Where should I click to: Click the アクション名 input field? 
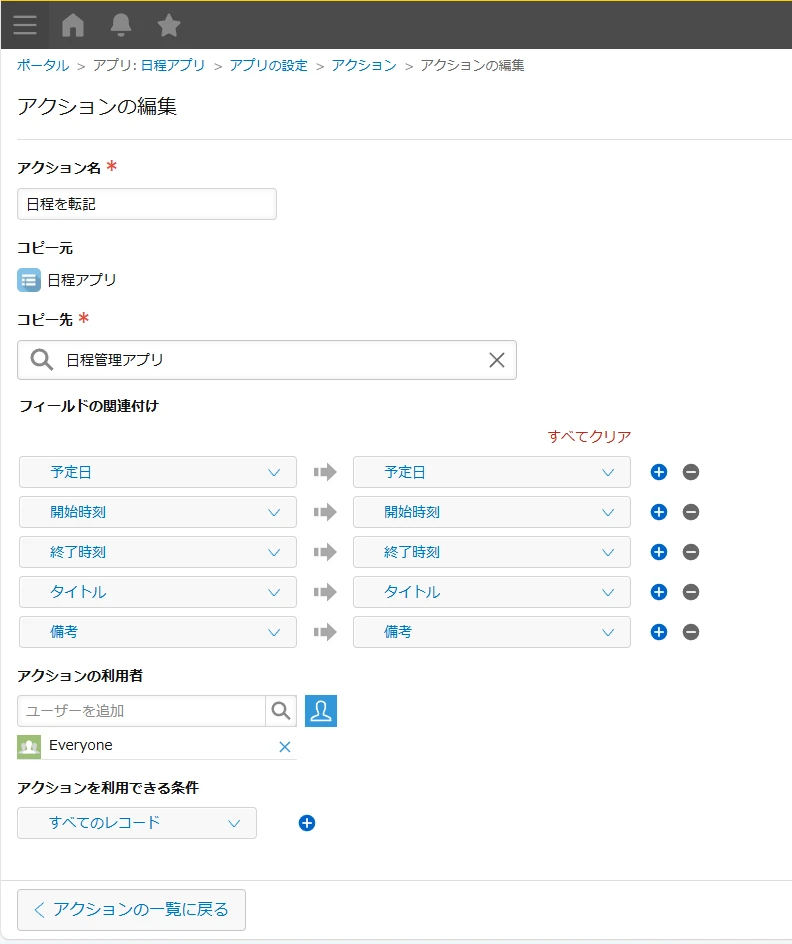tap(146, 203)
